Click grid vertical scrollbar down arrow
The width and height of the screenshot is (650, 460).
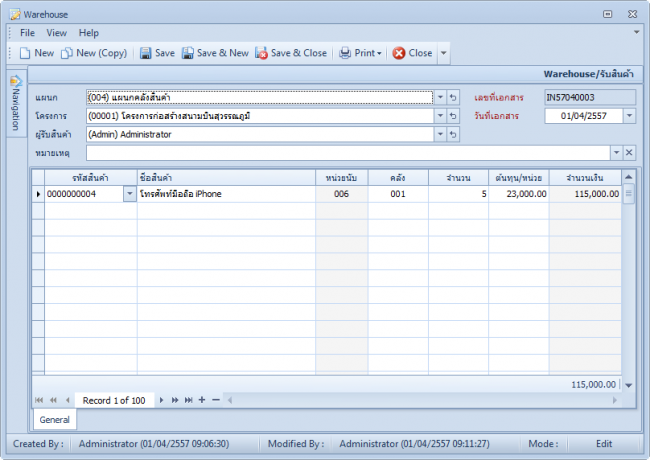[628, 385]
